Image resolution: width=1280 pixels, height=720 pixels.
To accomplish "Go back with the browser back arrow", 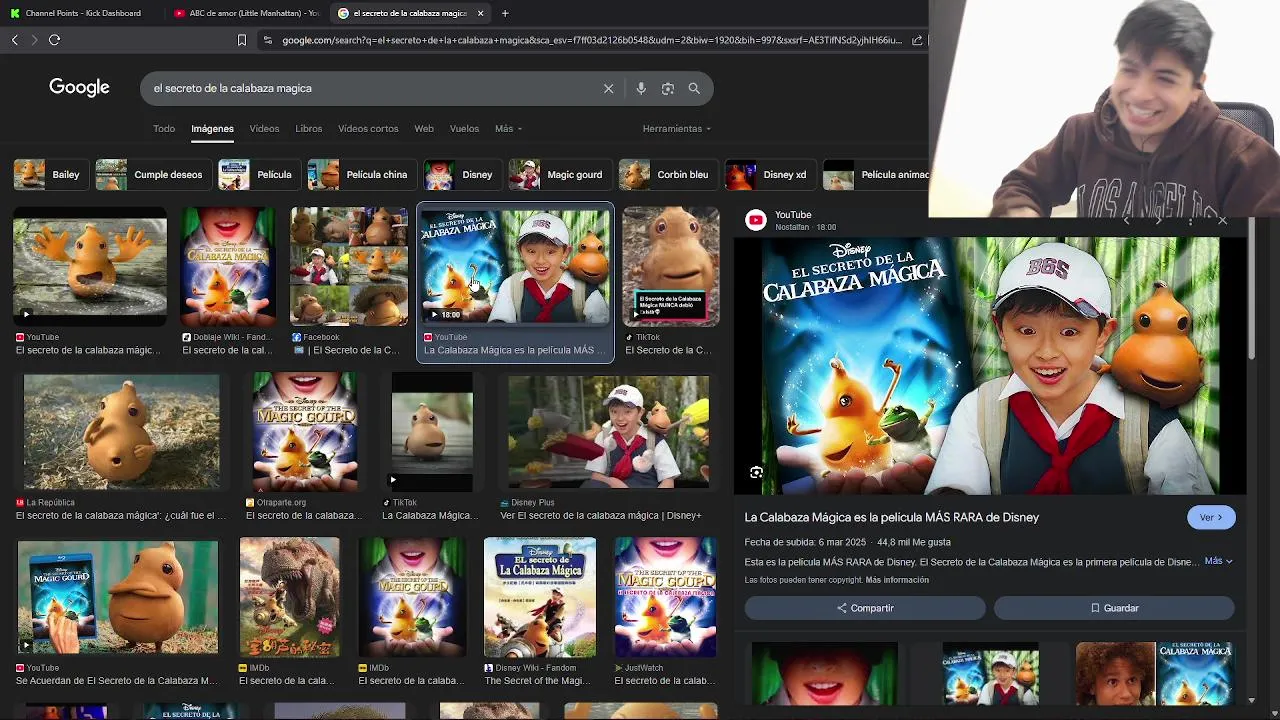I will click(15, 40).
